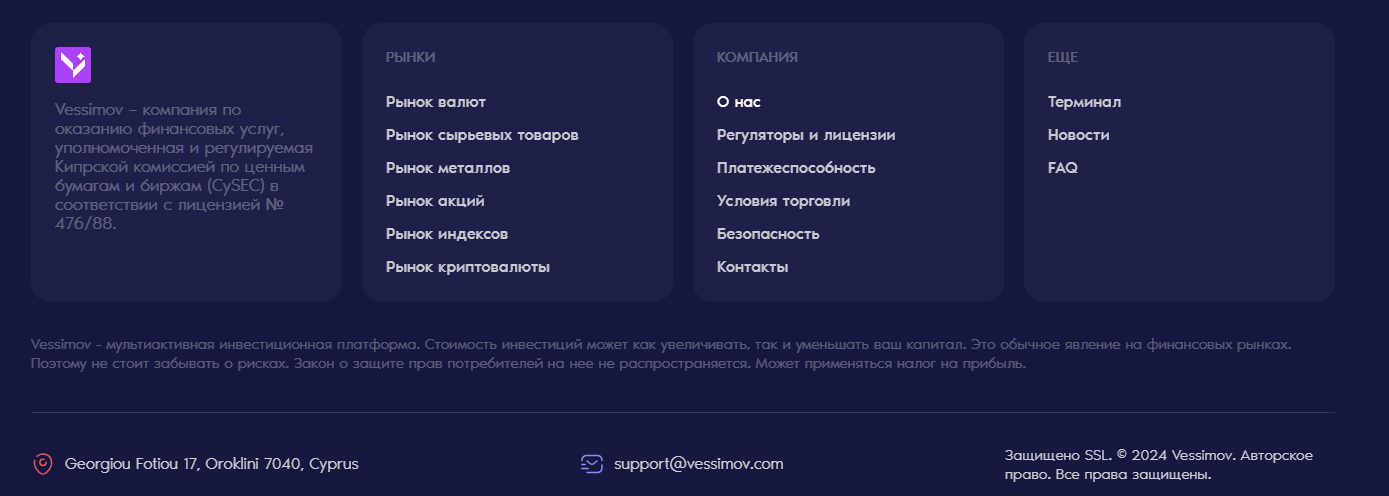Open Рынок металлов page
This screenshot has width=1389, height=496.
(x=448, y=168)
